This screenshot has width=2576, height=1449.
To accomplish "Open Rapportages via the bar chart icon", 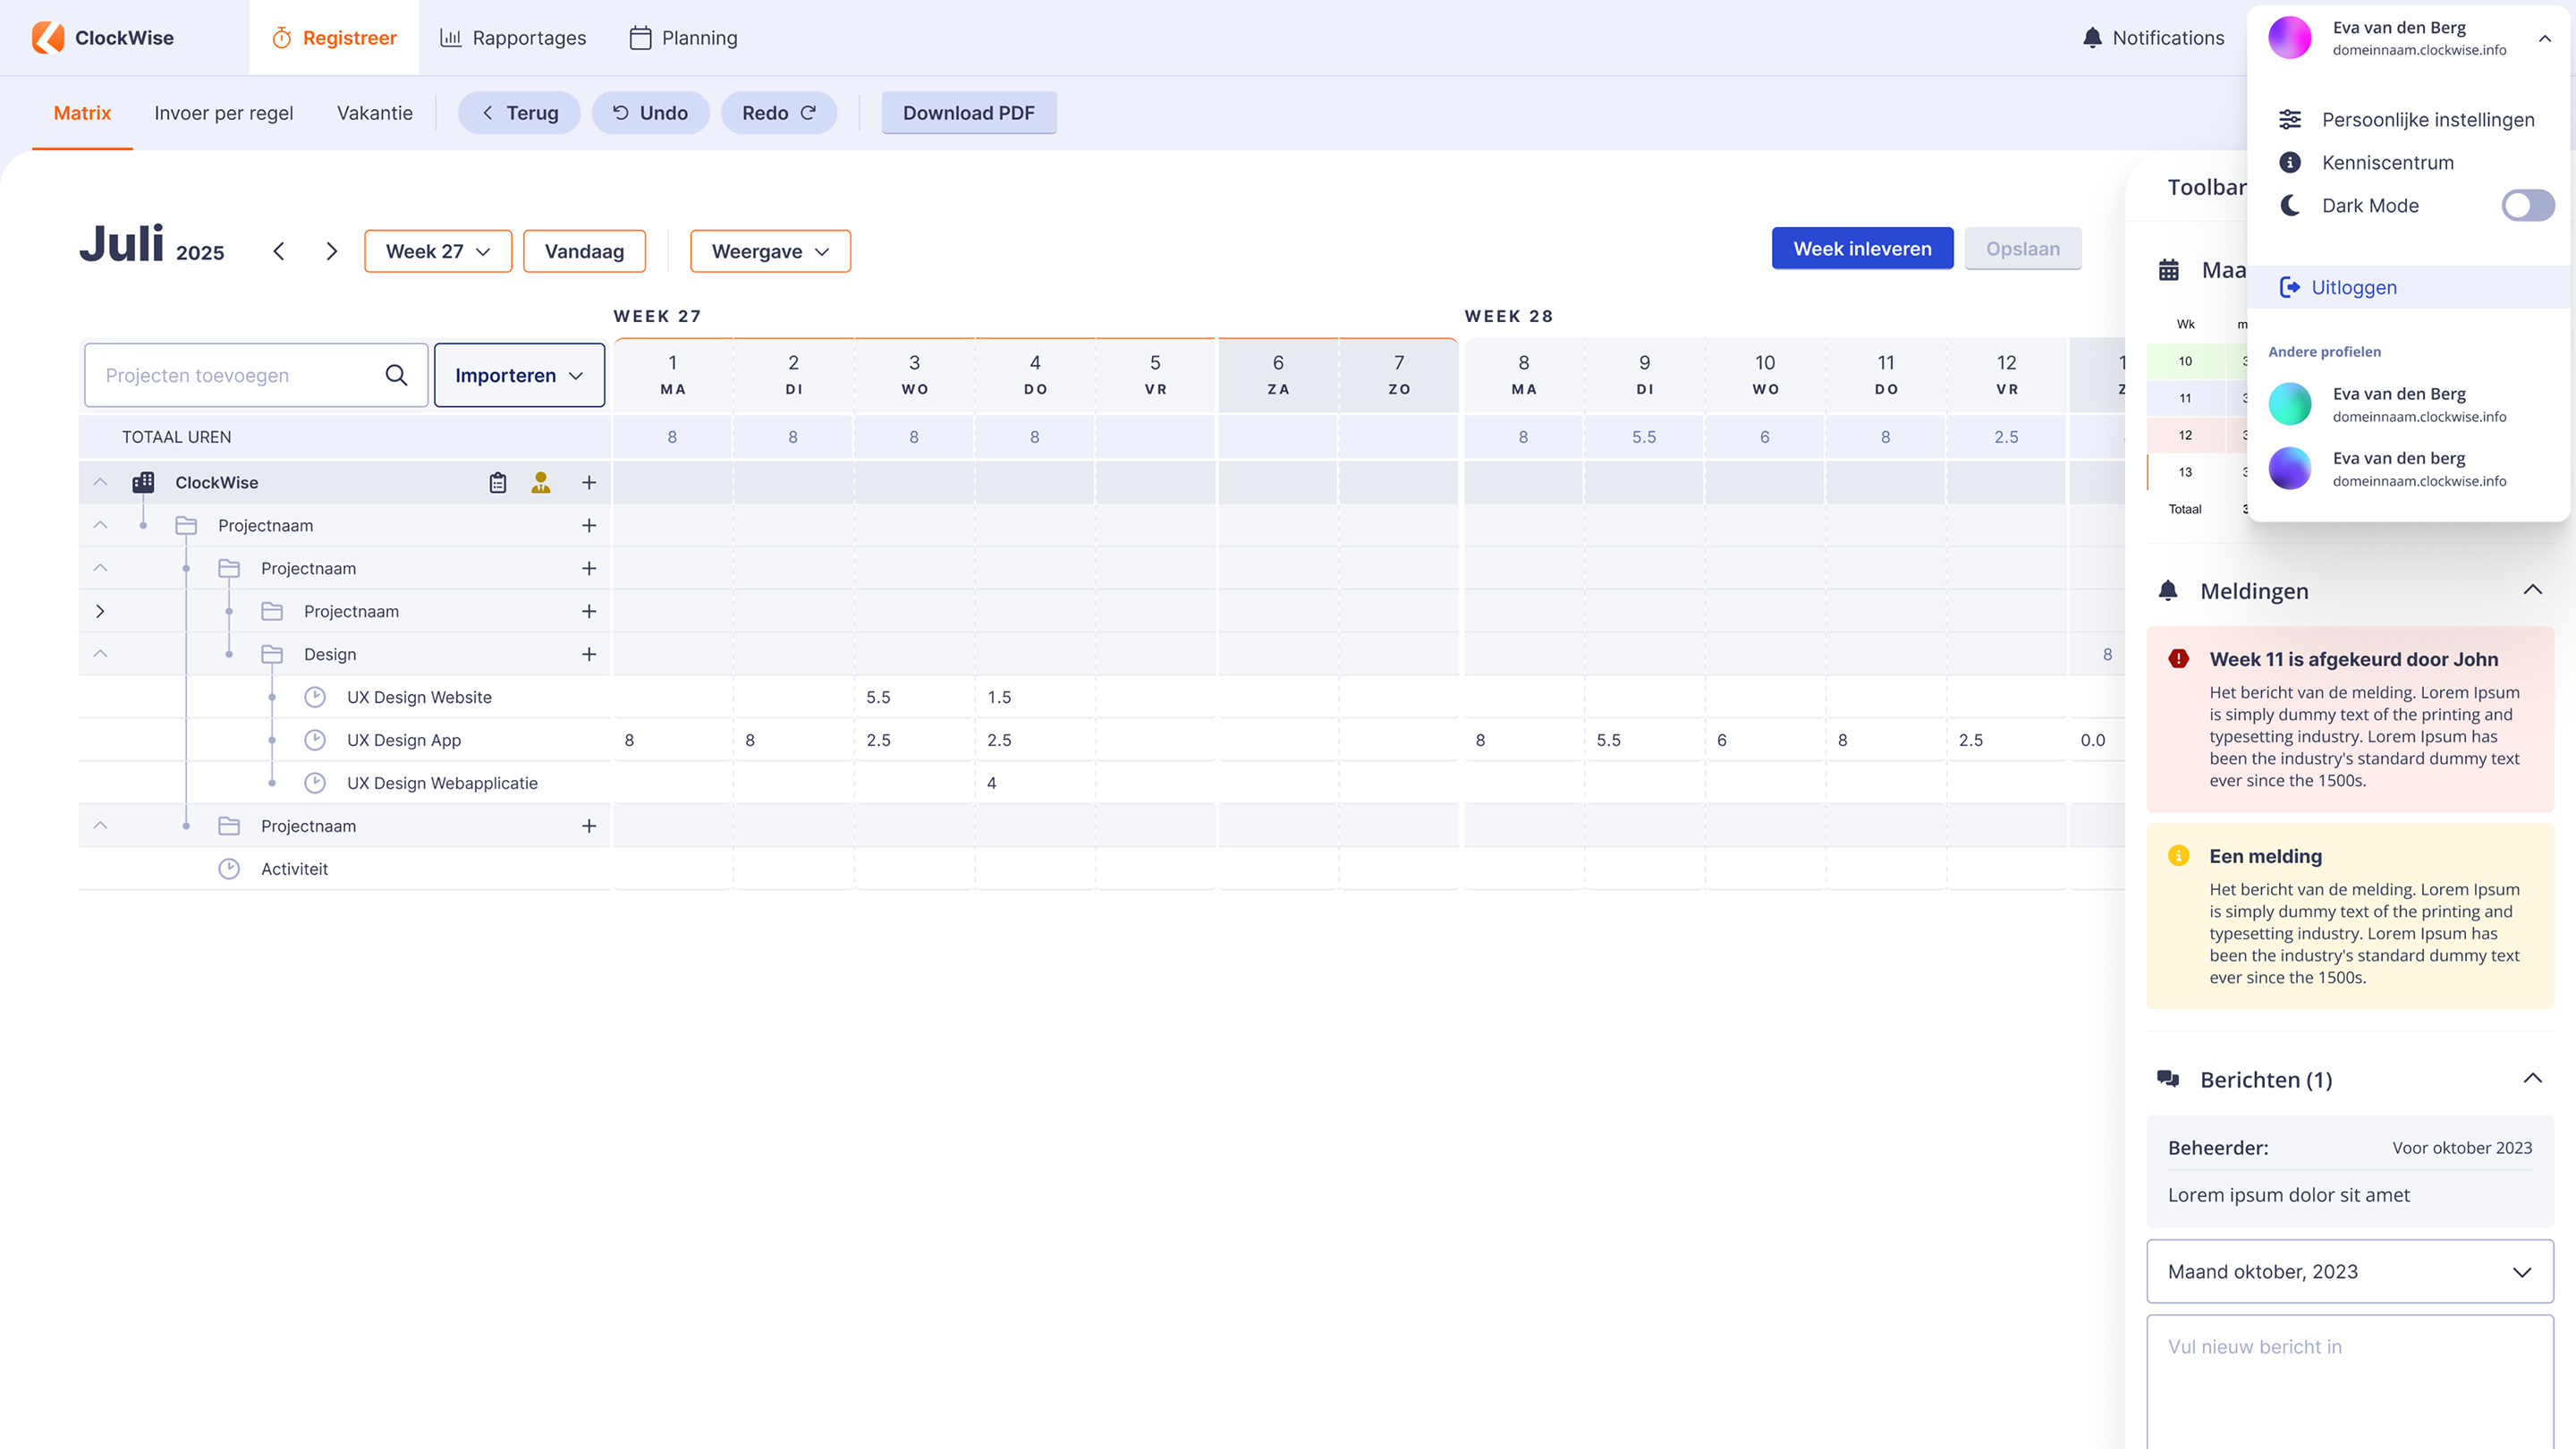I will pos(450,37).
